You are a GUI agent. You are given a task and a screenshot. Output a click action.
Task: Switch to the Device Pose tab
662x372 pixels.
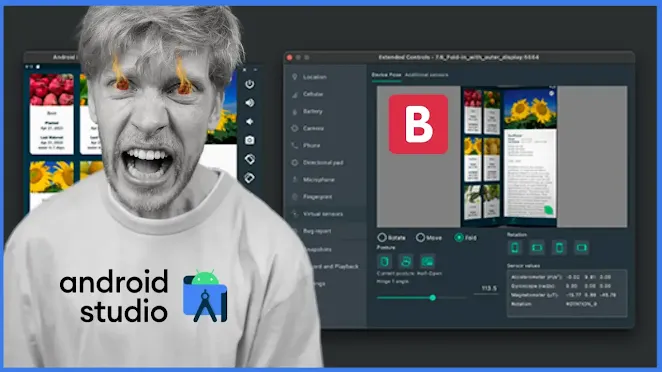(386, 75)
